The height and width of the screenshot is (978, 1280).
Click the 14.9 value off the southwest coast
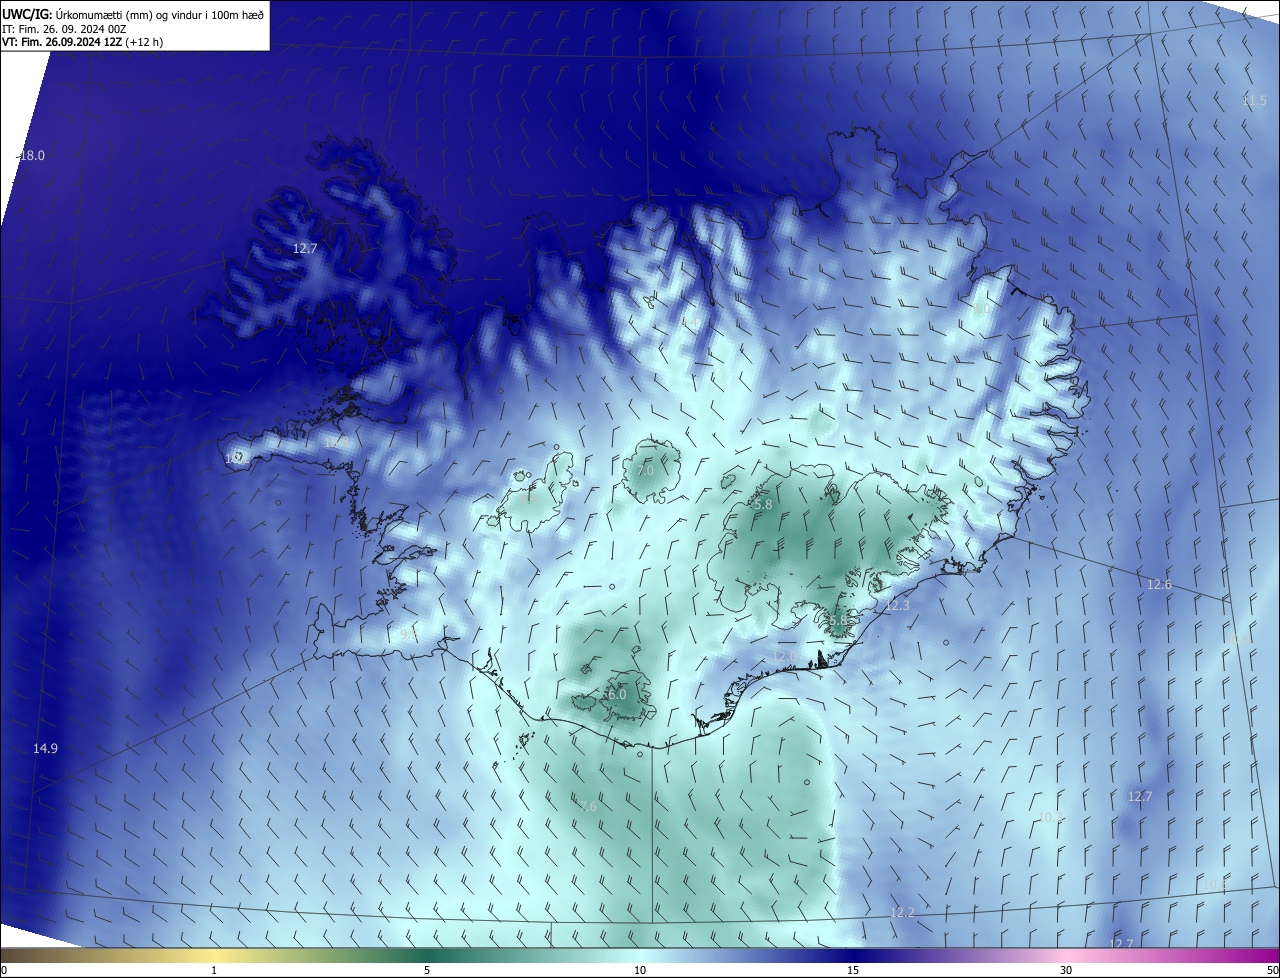tap(45, 748)
